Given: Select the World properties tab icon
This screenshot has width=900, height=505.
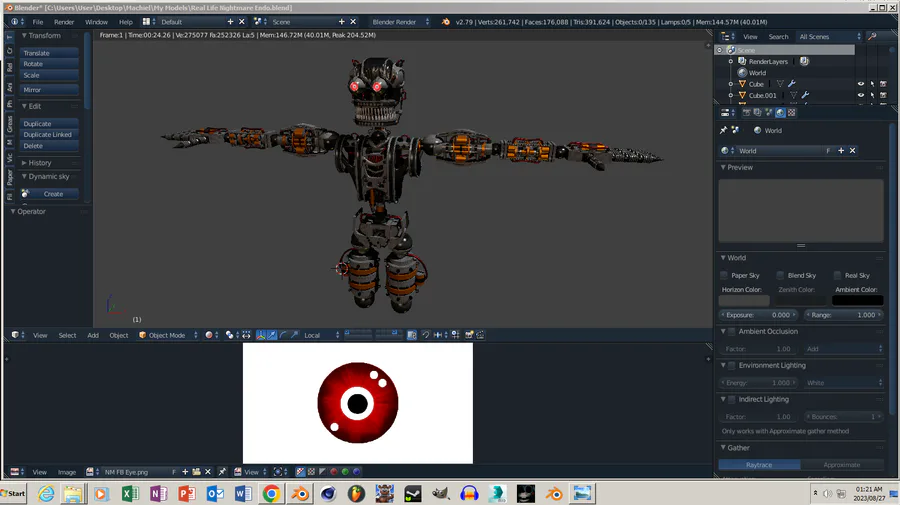Looking at the screenshot, I should click(780, 112).
